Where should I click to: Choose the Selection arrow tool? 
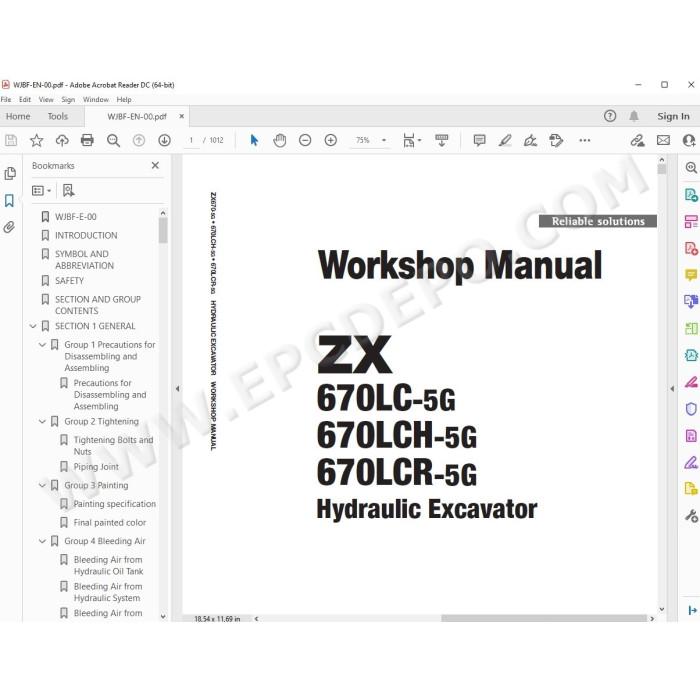click(254, 141)
